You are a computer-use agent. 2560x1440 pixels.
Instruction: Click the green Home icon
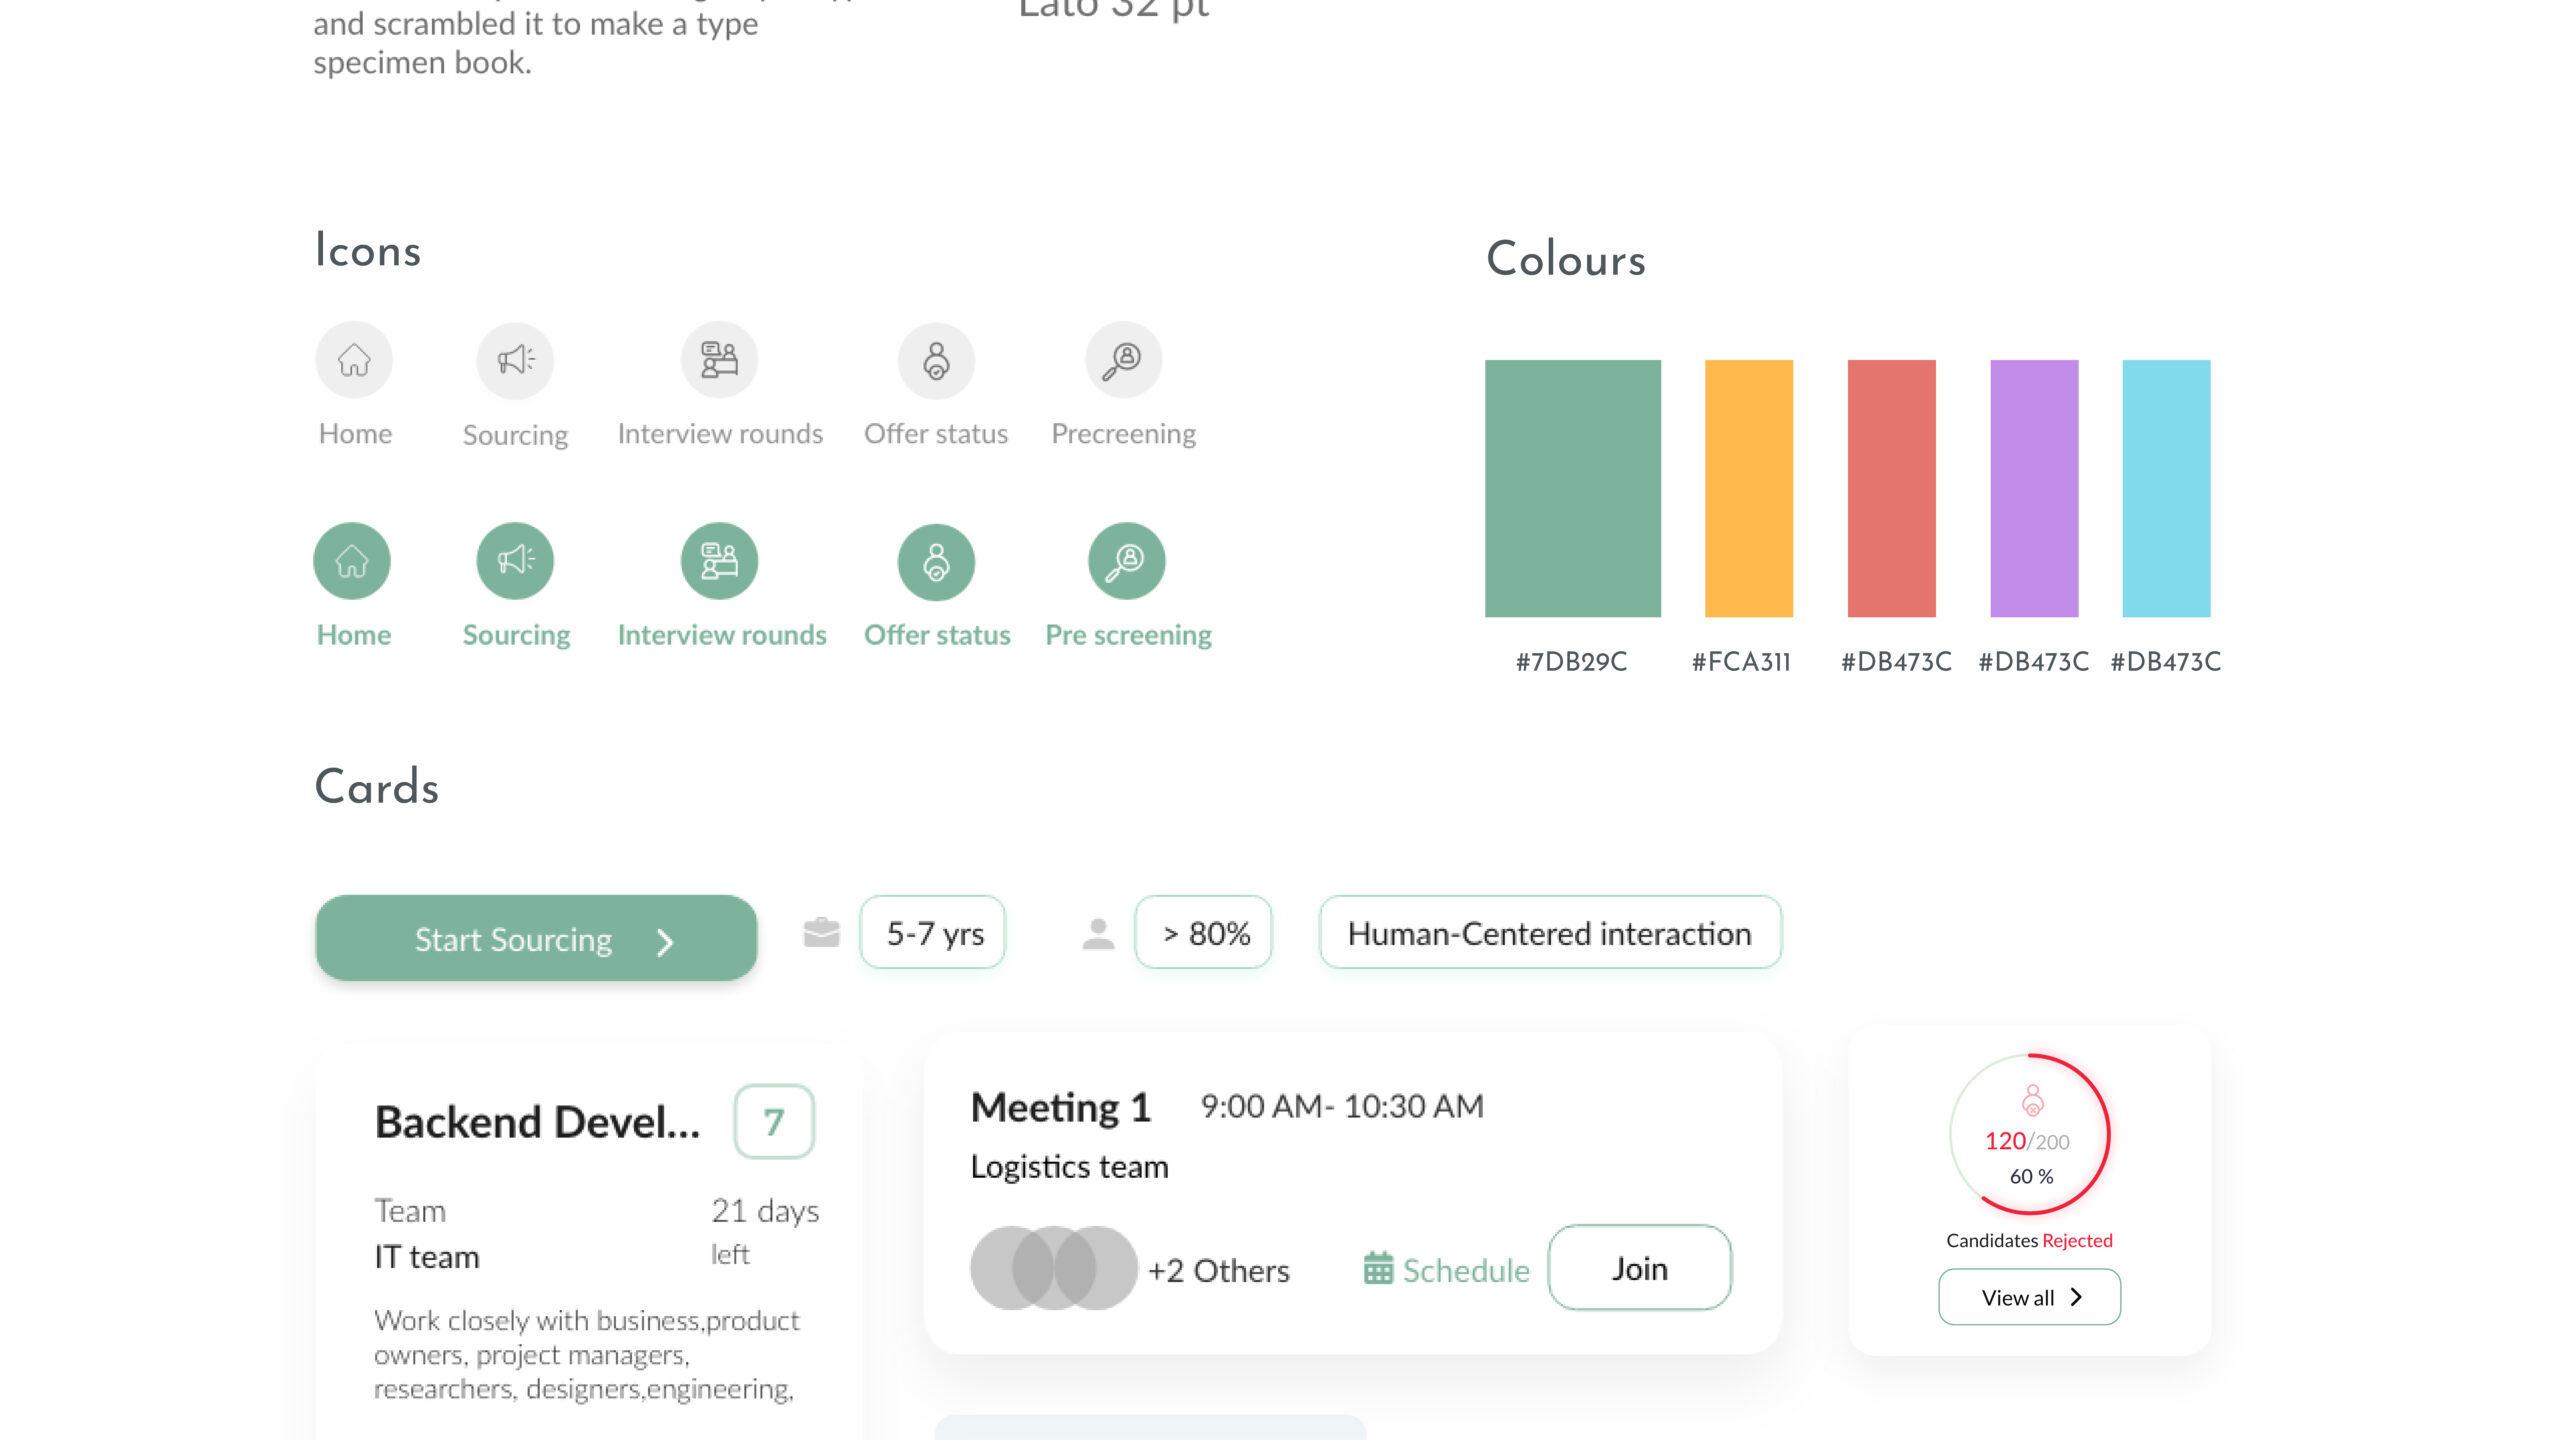(x=352, y=561)
